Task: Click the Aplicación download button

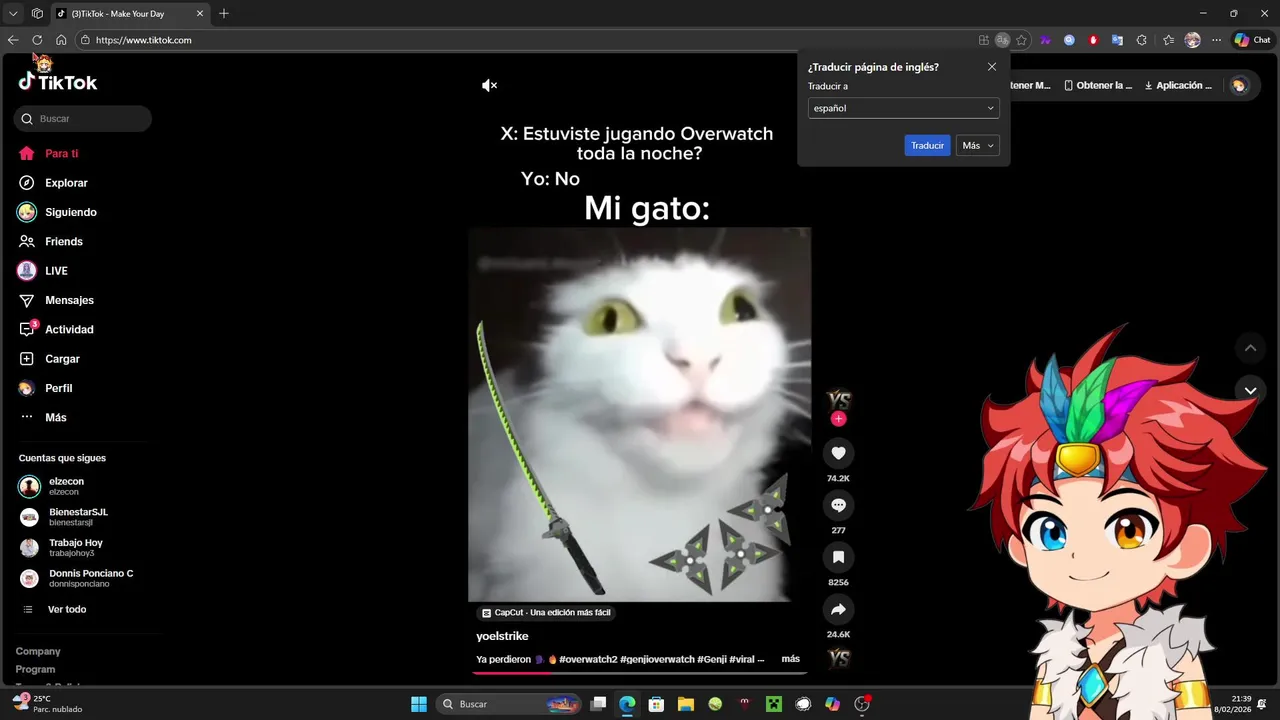Action: 1178,85
